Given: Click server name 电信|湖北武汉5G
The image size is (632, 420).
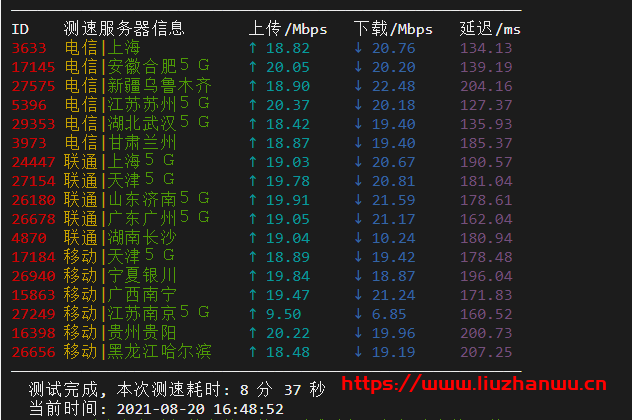Looking at the screenshot, I should point(137,124).
